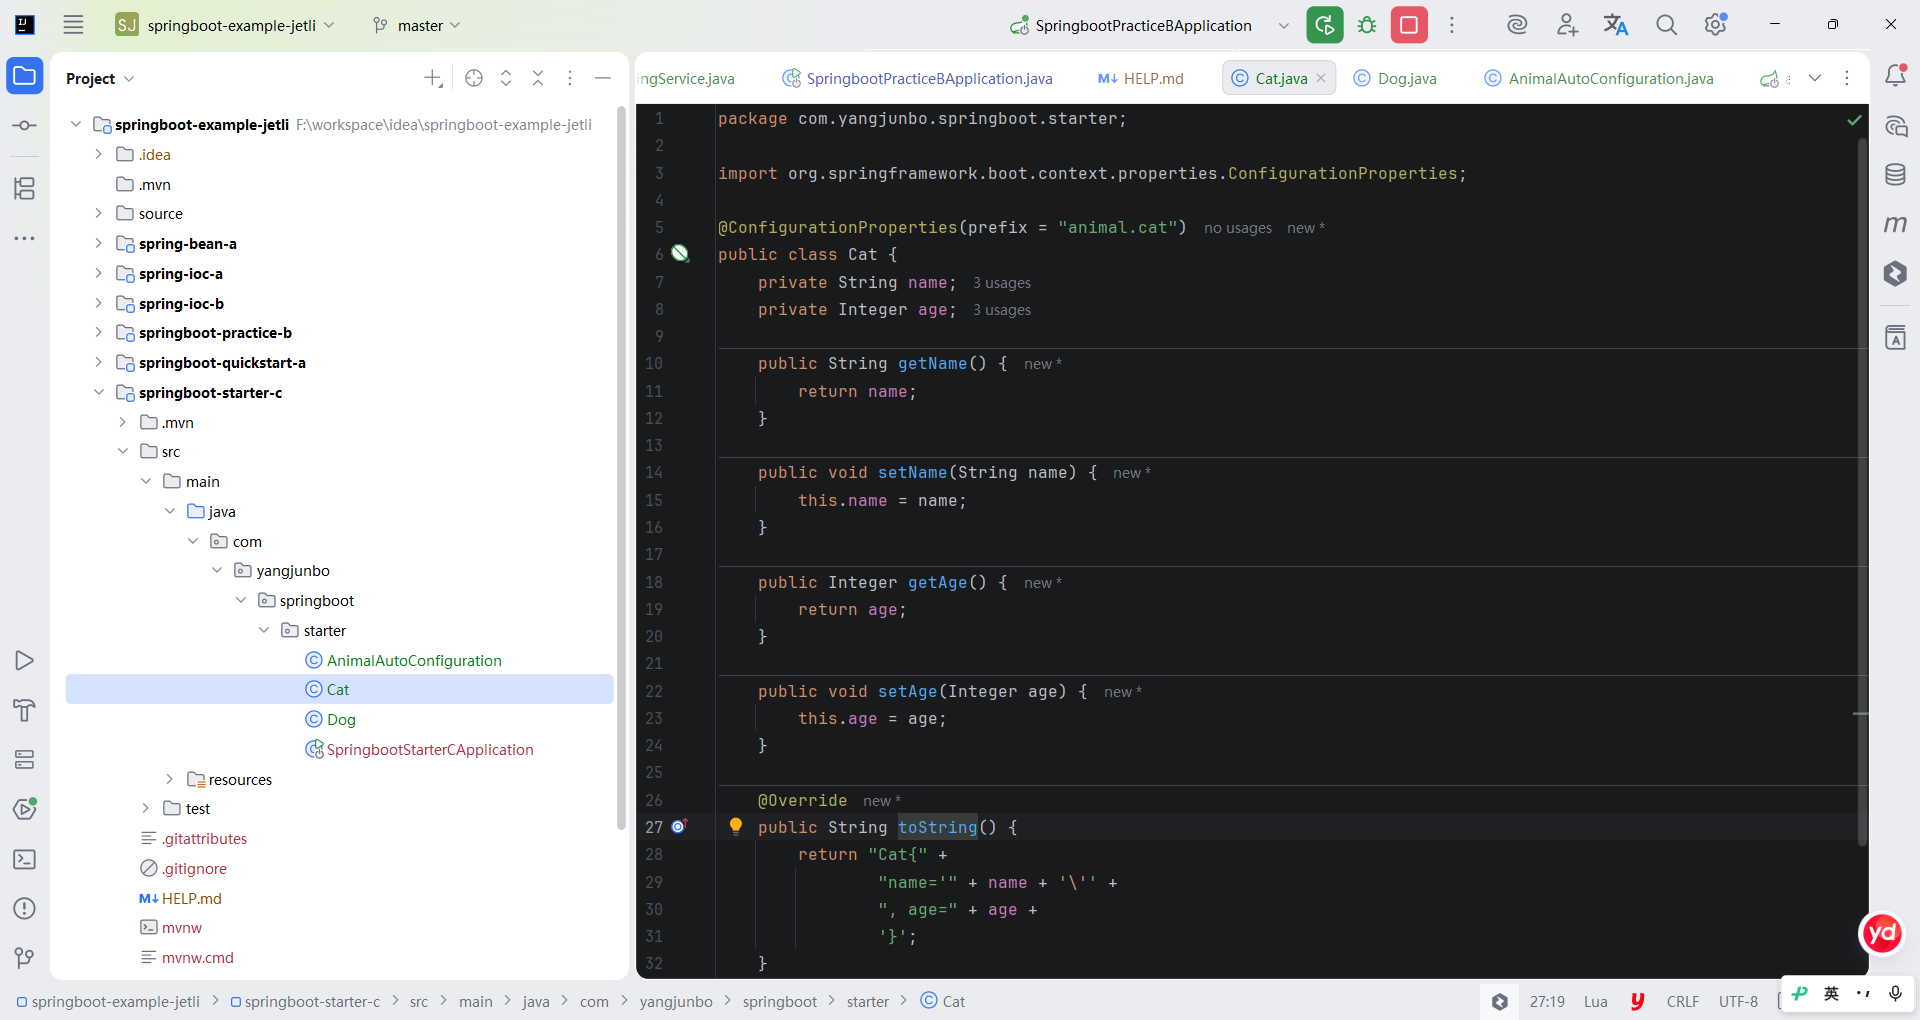1920x1020 pixels.
Task: Open the Services tool window
Action: pos(25,760)
